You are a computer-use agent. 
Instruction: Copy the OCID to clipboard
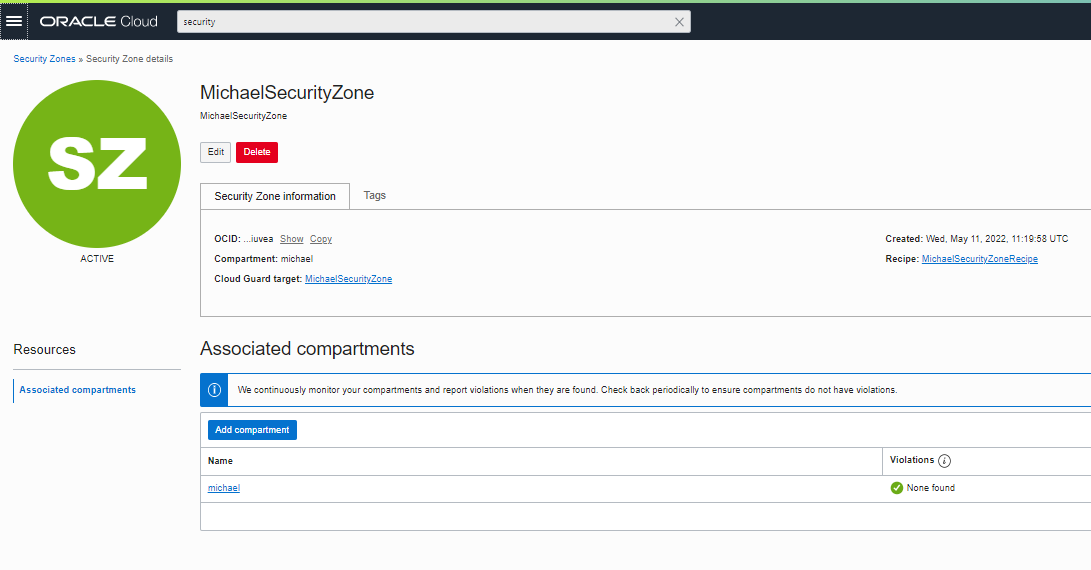(x=321, y=239)
